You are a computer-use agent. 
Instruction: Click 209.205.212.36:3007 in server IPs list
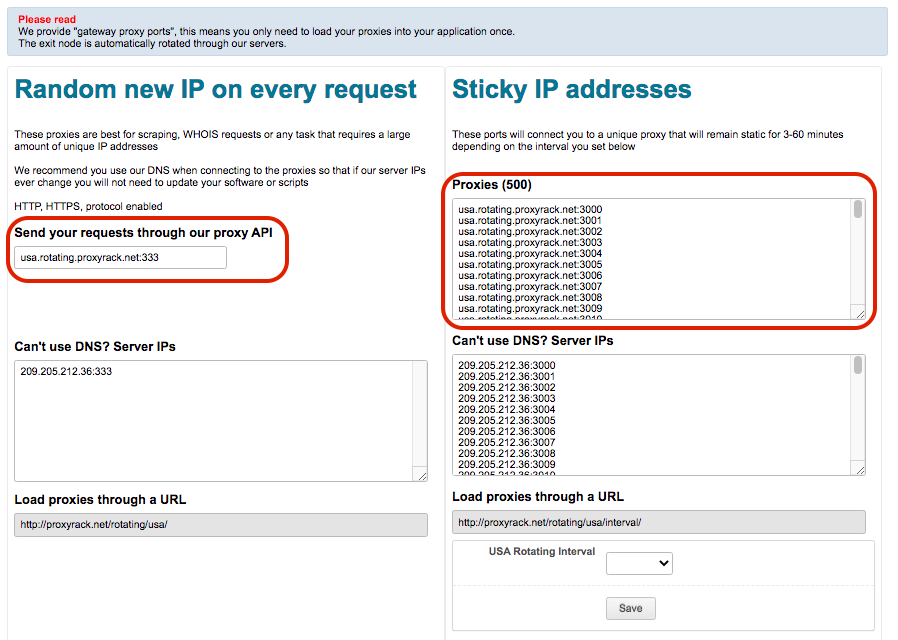click(x=507, y=442)
